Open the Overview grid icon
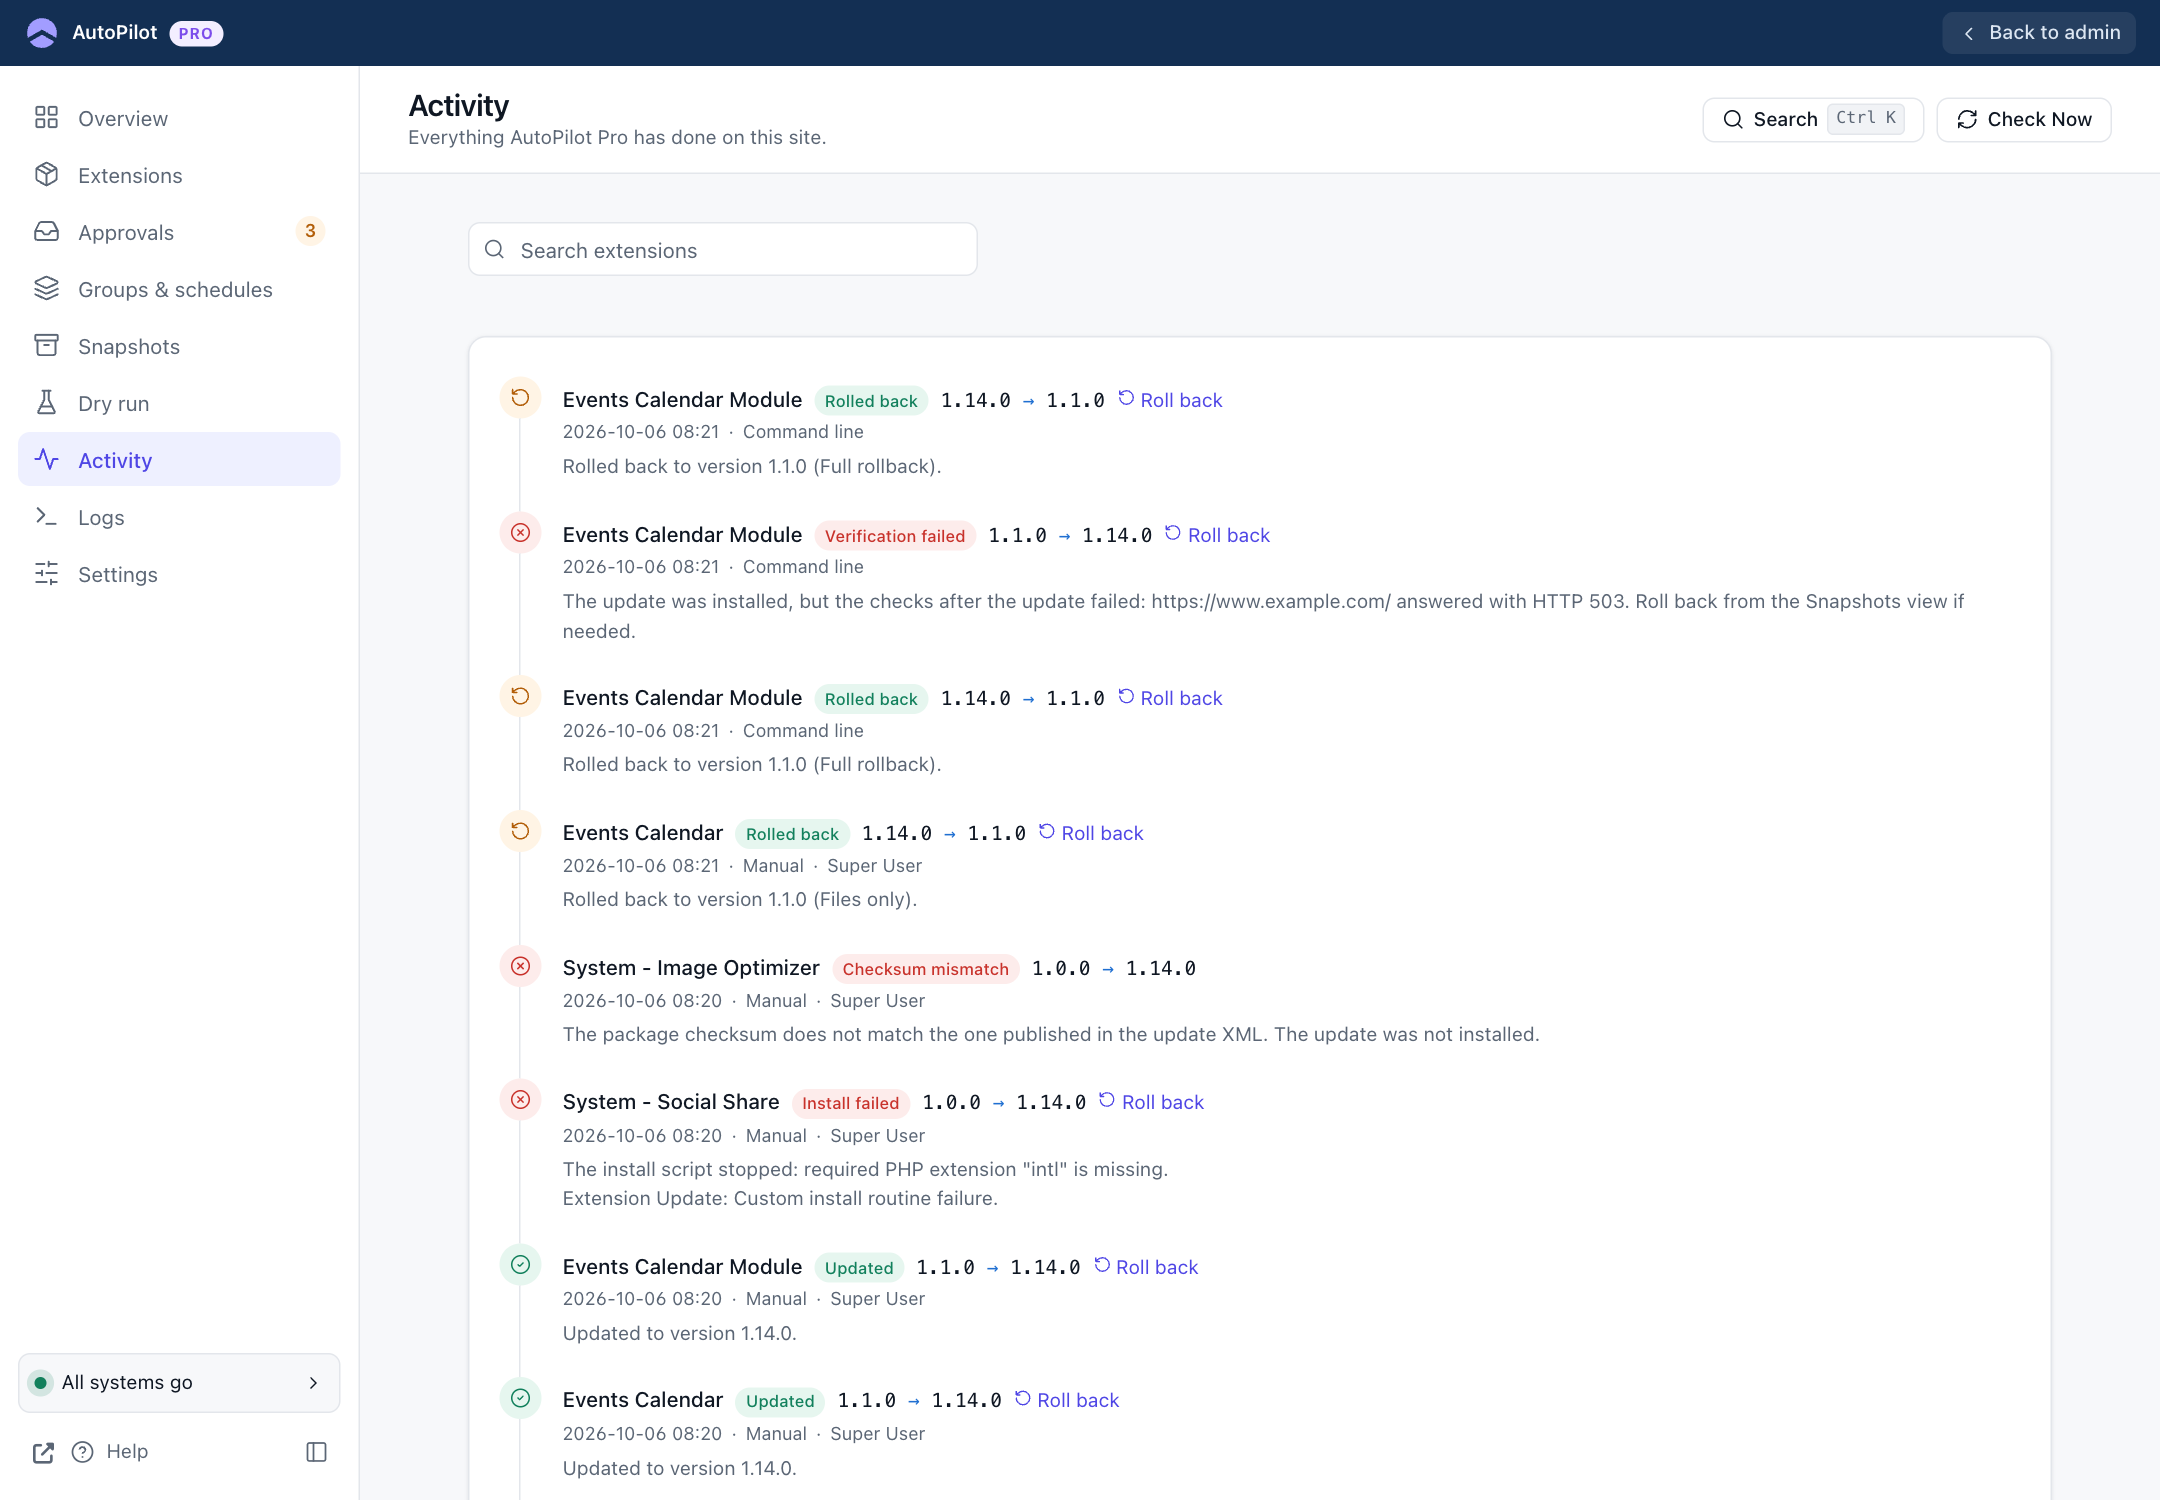Image resolution: width=2160 pixels, height=1500 pixels. 46,118
